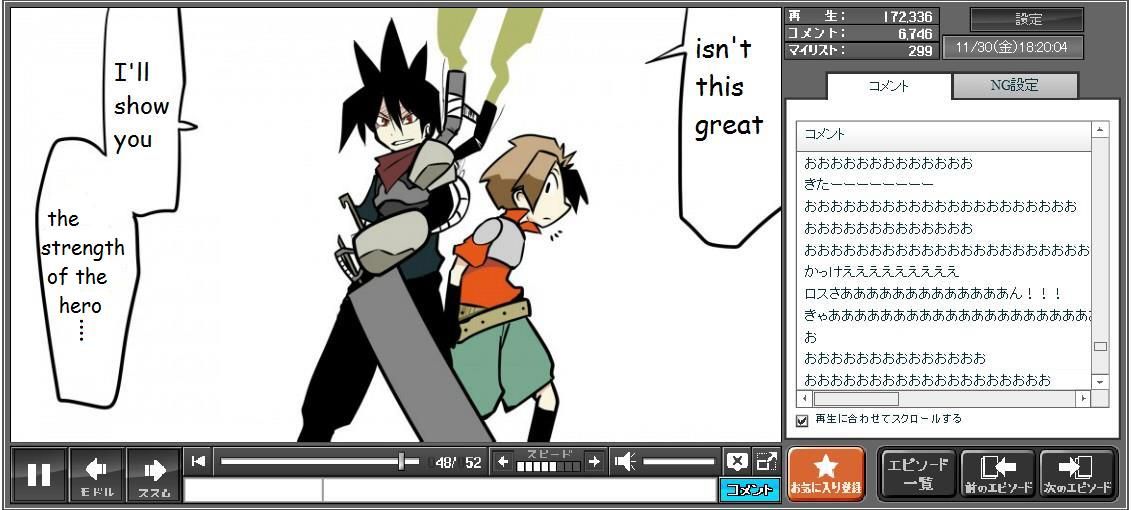
Task: Switch to the NG設定 tab
Action: [1014, 86]
